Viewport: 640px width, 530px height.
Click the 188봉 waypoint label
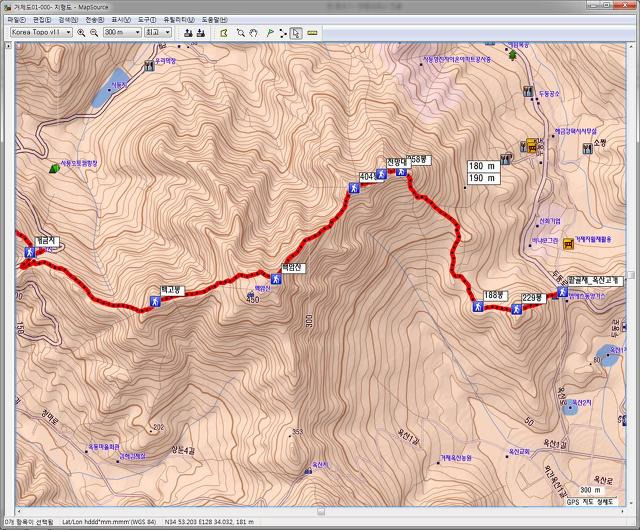[x=496, y=295]
